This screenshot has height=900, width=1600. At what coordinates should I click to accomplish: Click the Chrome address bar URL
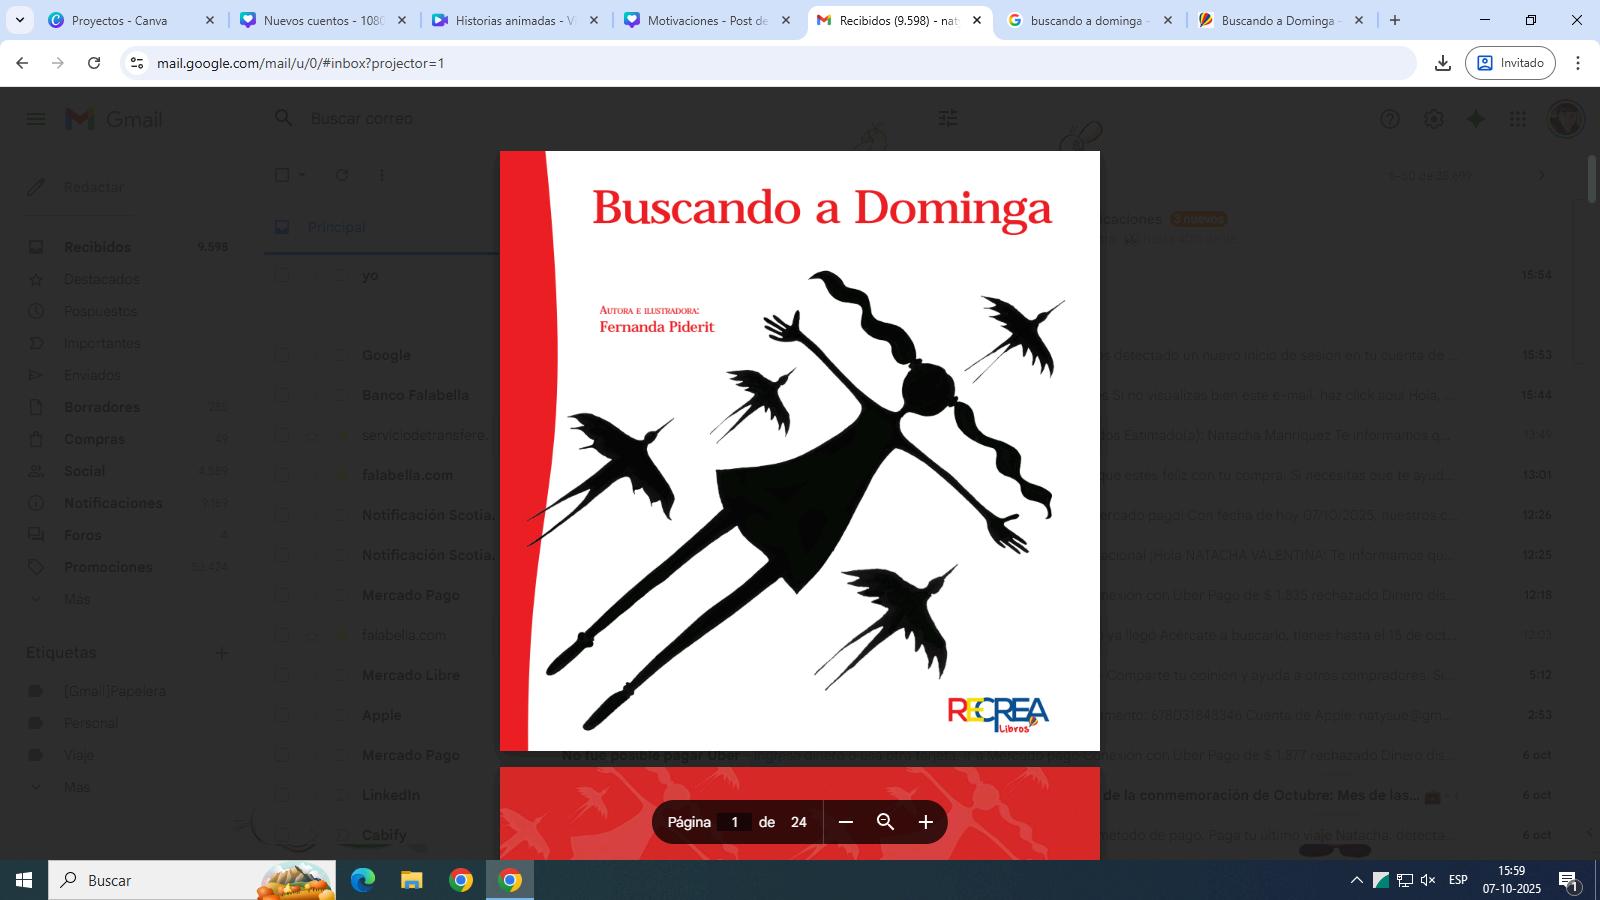(301, 63)
